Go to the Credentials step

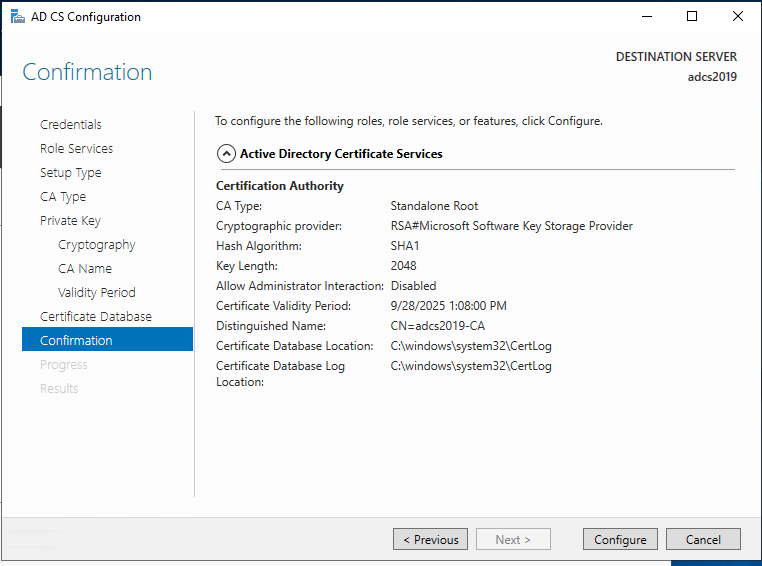(71, 125)
